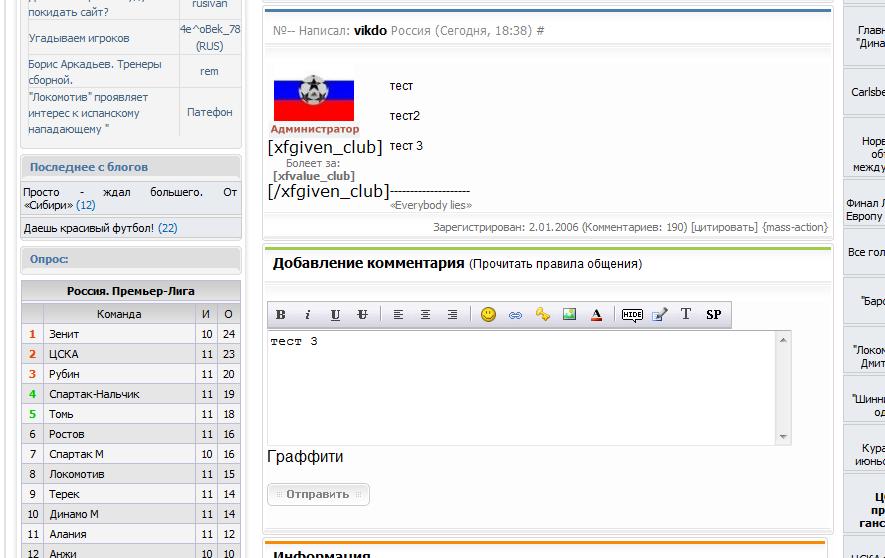This screenshot has width=885, height=558.
Task: Insert a smiley emoticon
Action: point(488,315)
